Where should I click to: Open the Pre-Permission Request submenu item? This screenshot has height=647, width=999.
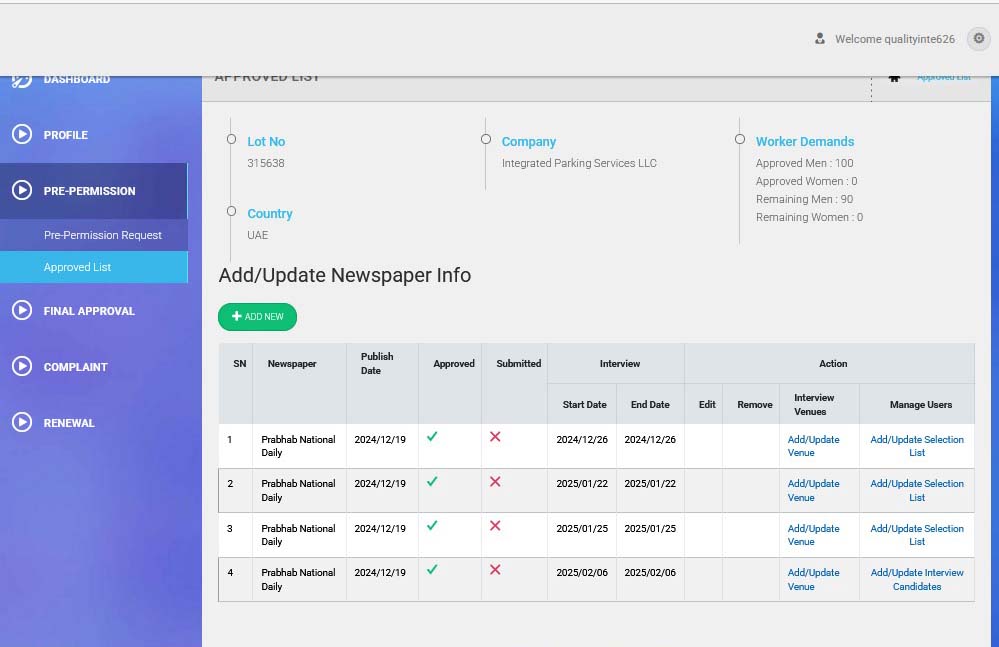[x=103, y=235]
